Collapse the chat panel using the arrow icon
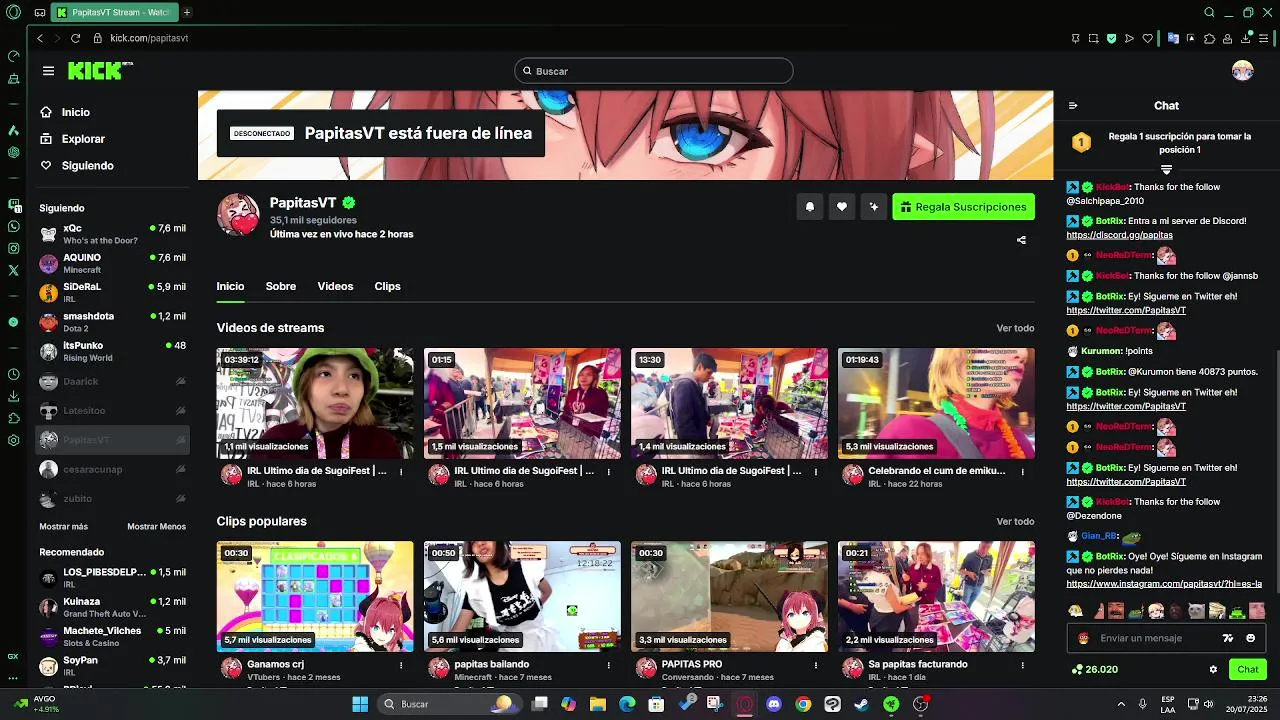The width and height of the screenshot is (1280, 720). tap(1073, 105)
